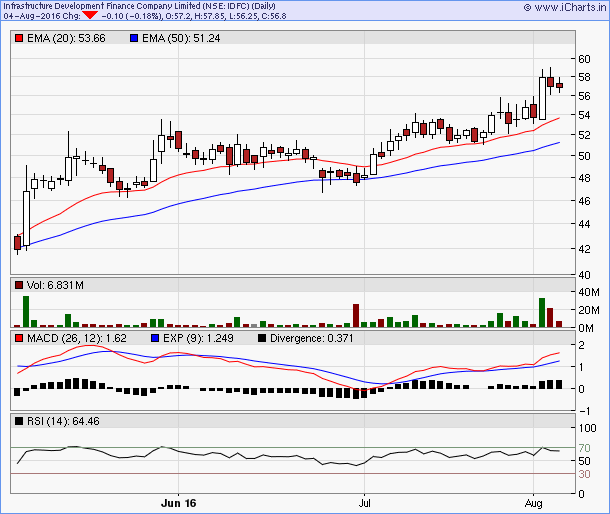
Task: Click the 'EMA (50): 51.24' label
Action: (181, 38)
